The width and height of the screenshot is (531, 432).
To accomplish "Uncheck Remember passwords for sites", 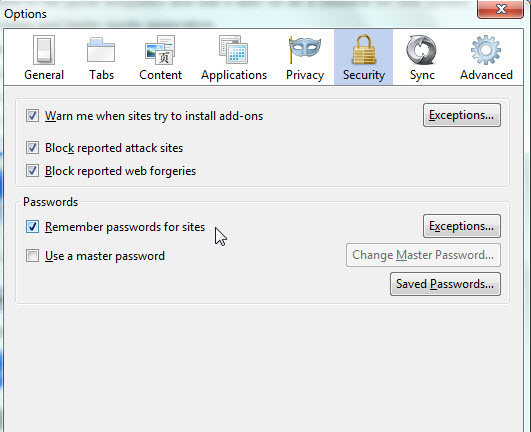I will tap(33, 227).
